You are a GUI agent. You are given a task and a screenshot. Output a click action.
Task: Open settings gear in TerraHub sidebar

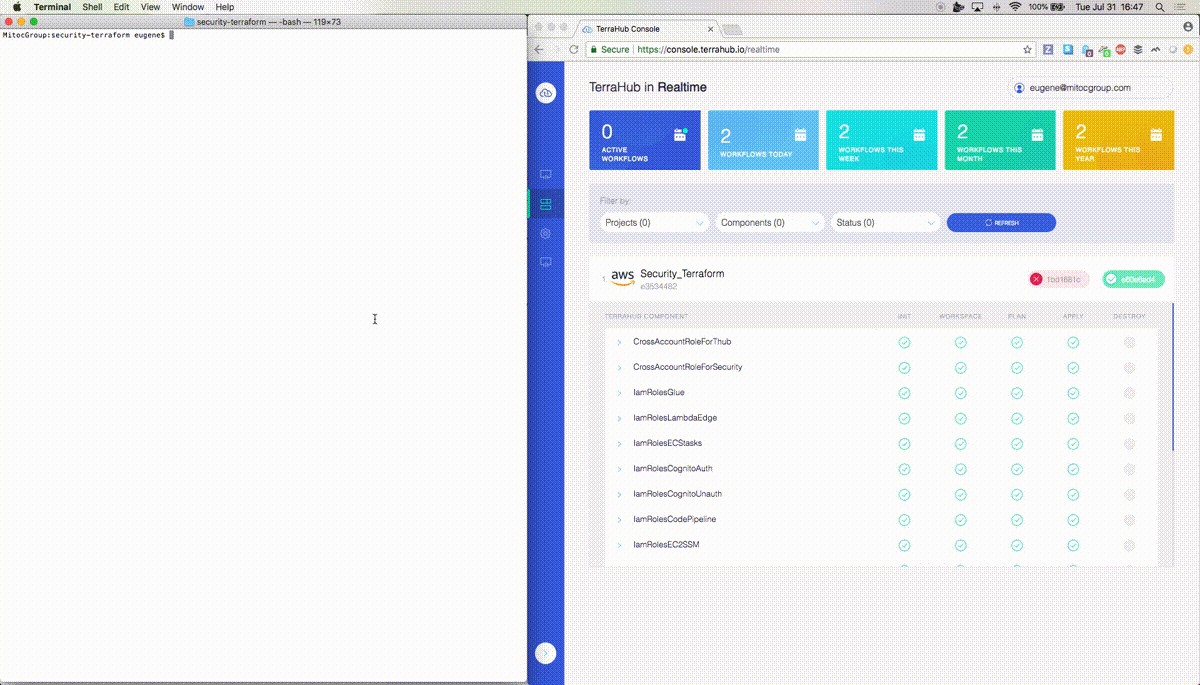(x=545, y=233)
